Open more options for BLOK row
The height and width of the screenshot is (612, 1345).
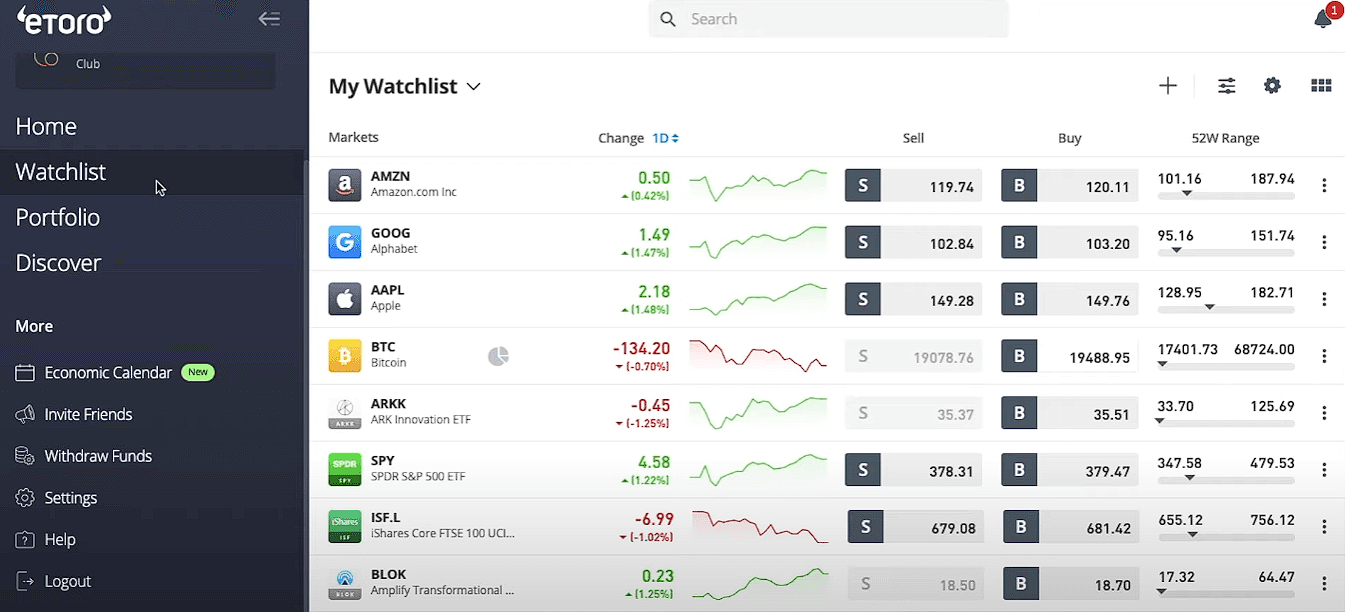[x=1324, y=584]
